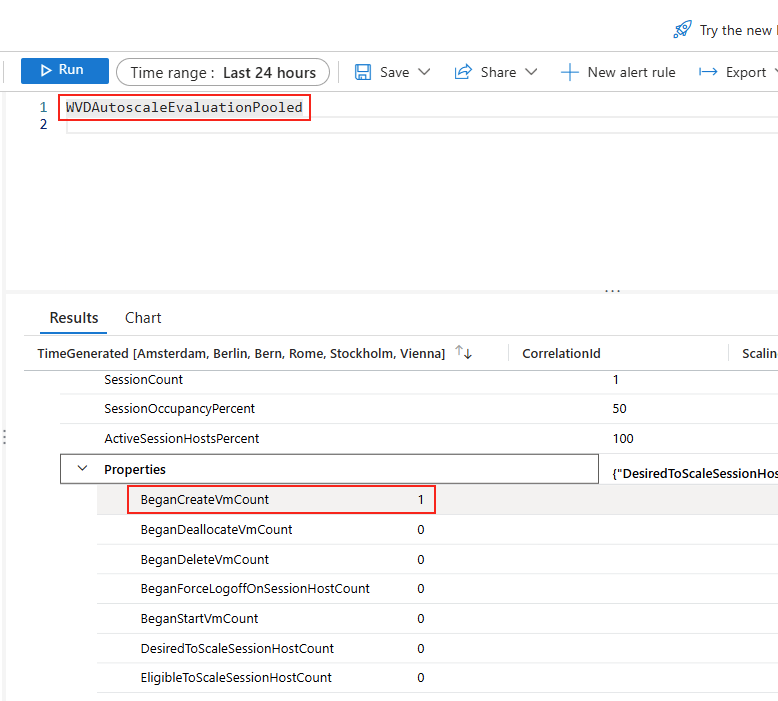Image resolution: width=778 pixels, height=701 pixels.
Task: Run the query with the Run button
Action: click(65, 70)
